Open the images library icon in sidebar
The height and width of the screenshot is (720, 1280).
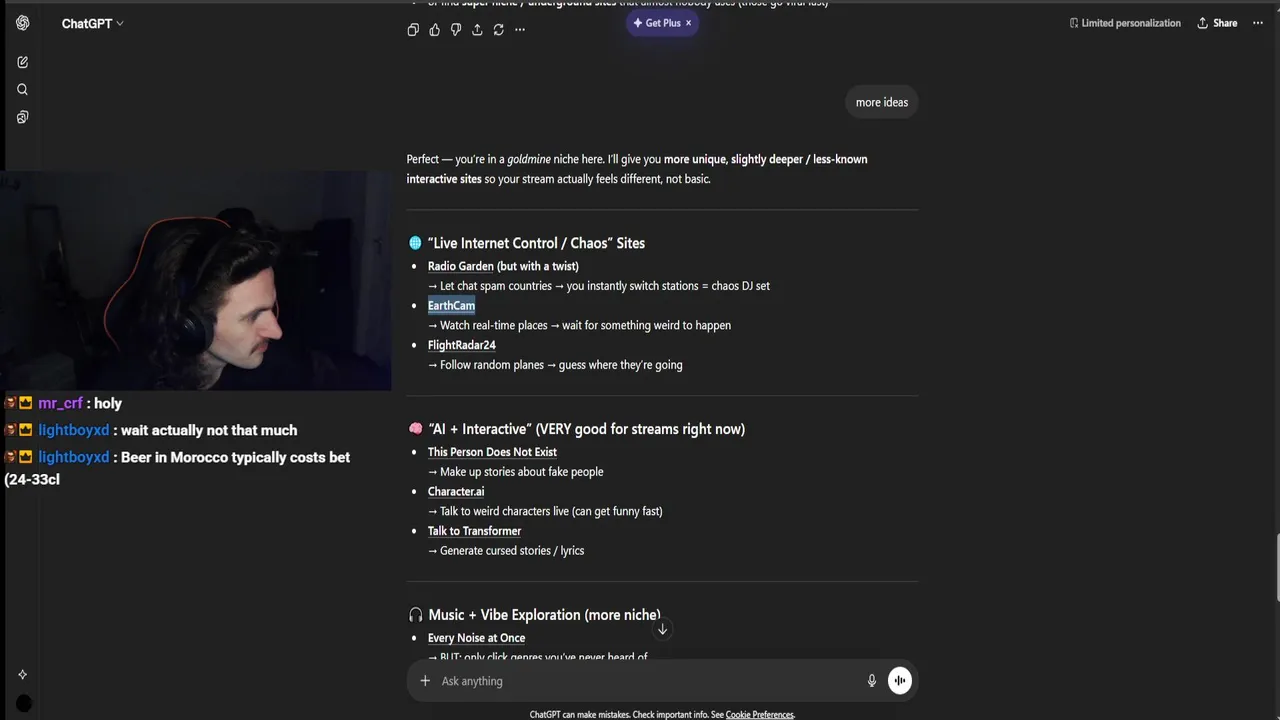(22, 117)
